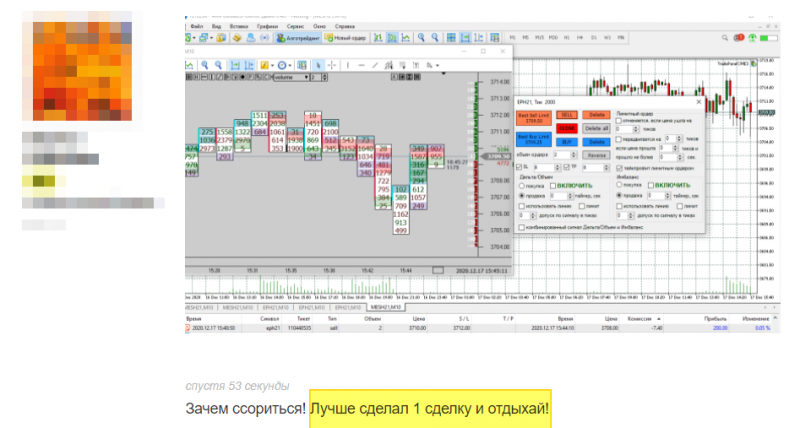Show Market Watch via toolbar icon
Image resolution: width=800 pixels, height=428 pixels.
pos(221,38)
